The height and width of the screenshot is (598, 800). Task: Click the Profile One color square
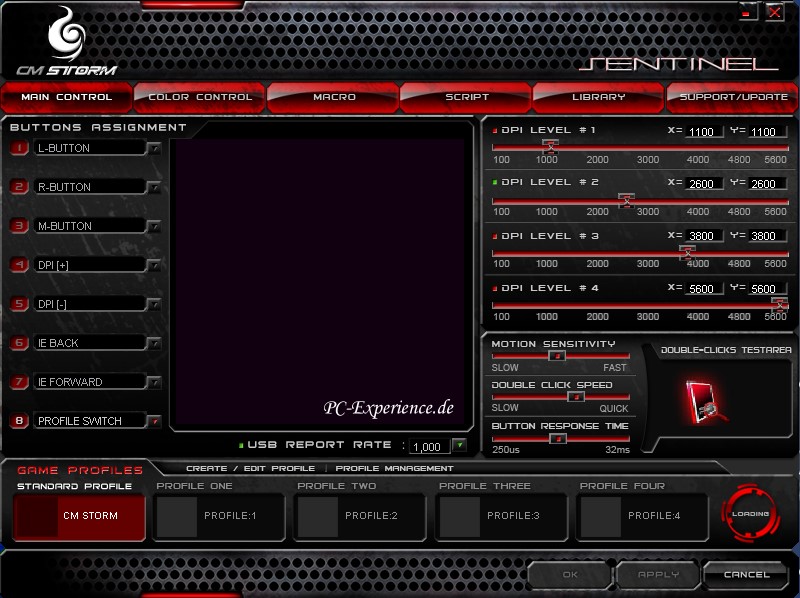click(x=177, y=516)
